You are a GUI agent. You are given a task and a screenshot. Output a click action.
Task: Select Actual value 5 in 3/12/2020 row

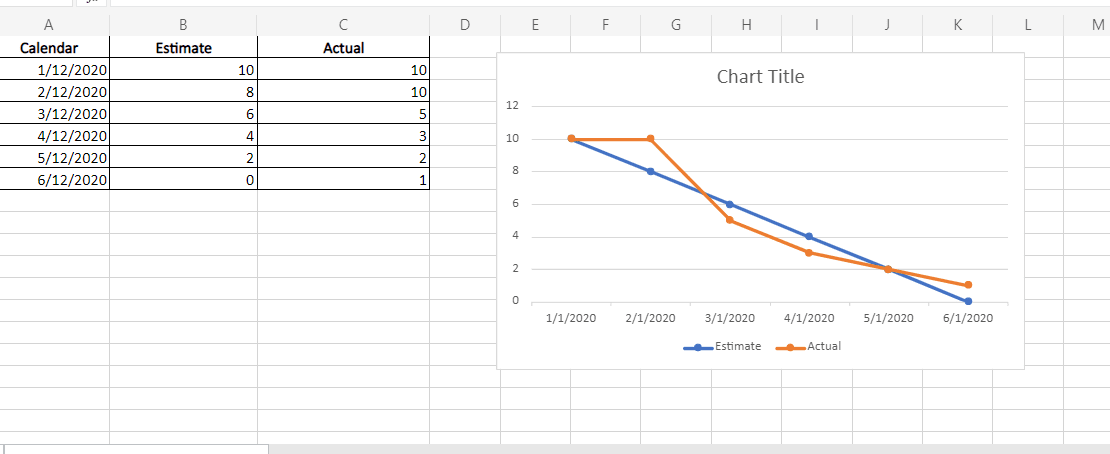tap(343, 113)
